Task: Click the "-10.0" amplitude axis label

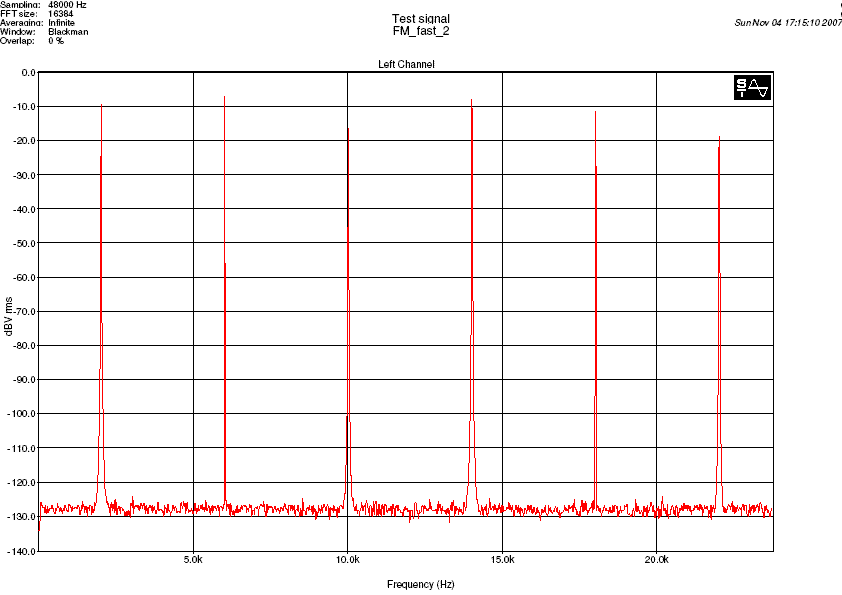Action: pyautogui.click(x=24, y=106)
